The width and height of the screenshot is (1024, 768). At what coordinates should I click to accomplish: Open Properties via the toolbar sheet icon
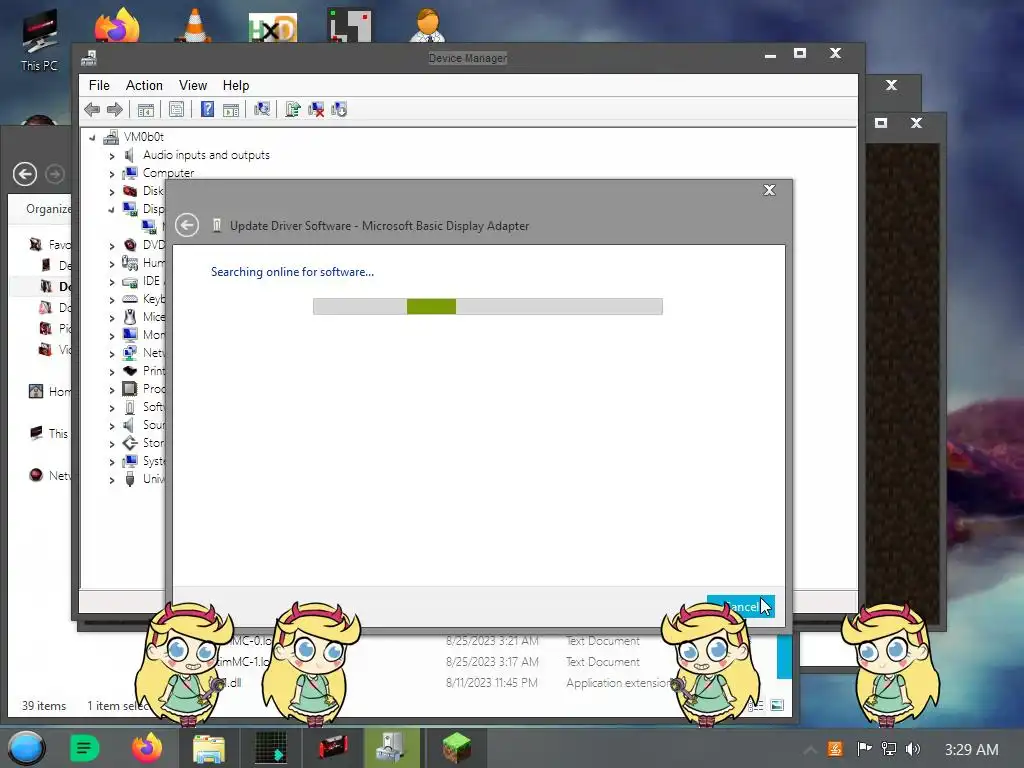(x=176, y=110)
